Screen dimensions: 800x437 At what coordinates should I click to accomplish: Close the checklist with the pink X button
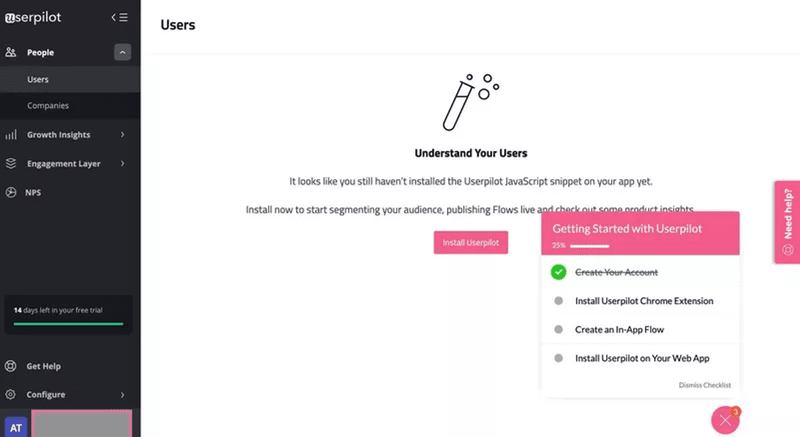(725, 421)
